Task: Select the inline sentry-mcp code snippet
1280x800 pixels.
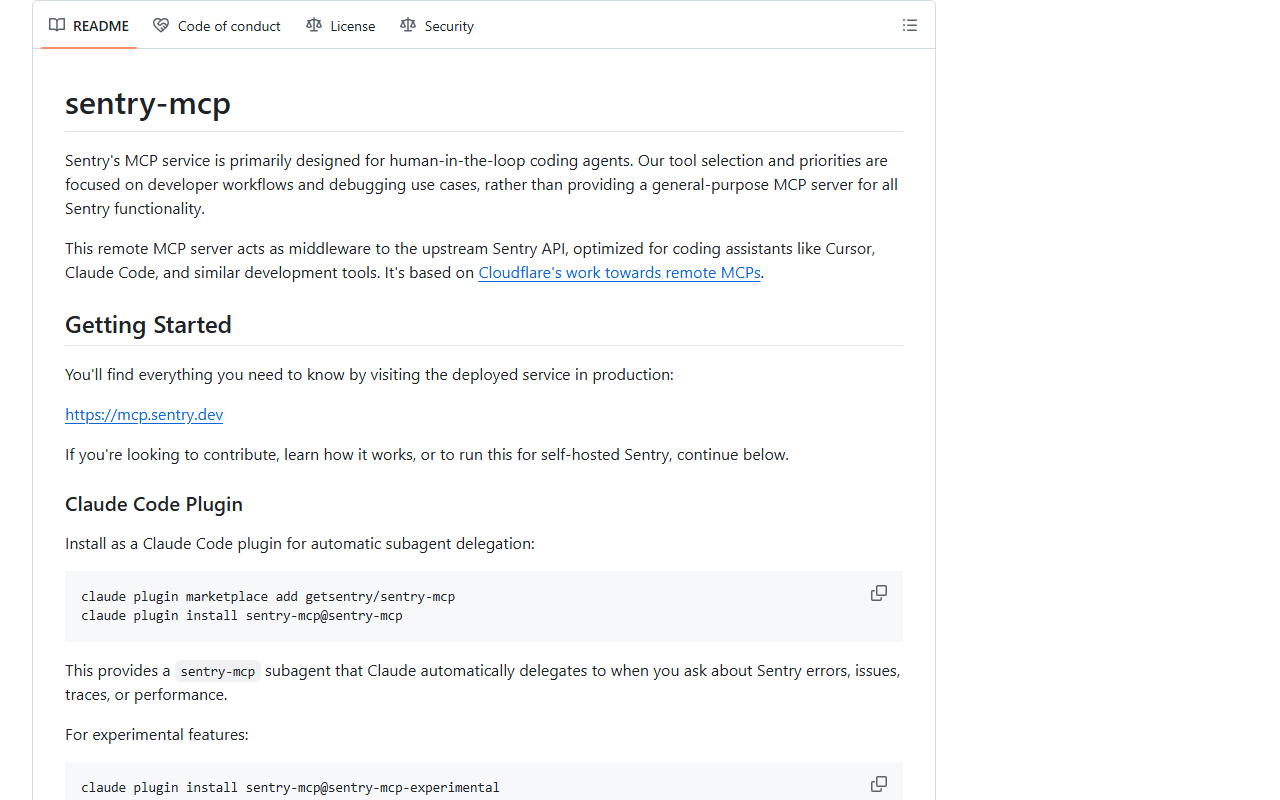Action: (x=218, y=671)
